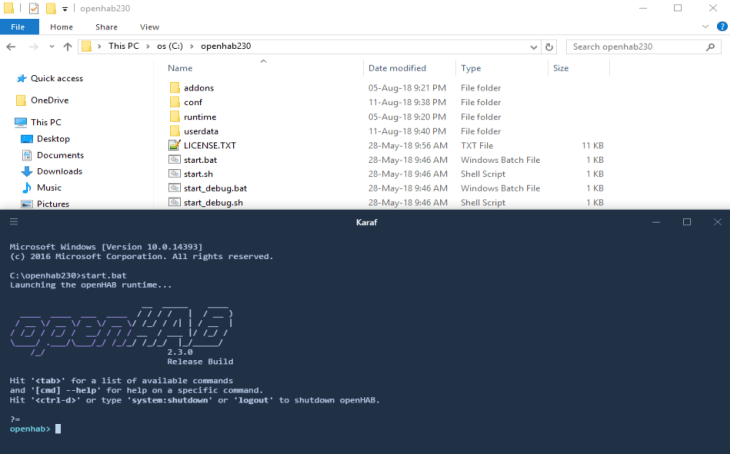Screen dimensions: 730x454
Task: Switch to the View ribbon tab
Action: (x=149, y=27)
